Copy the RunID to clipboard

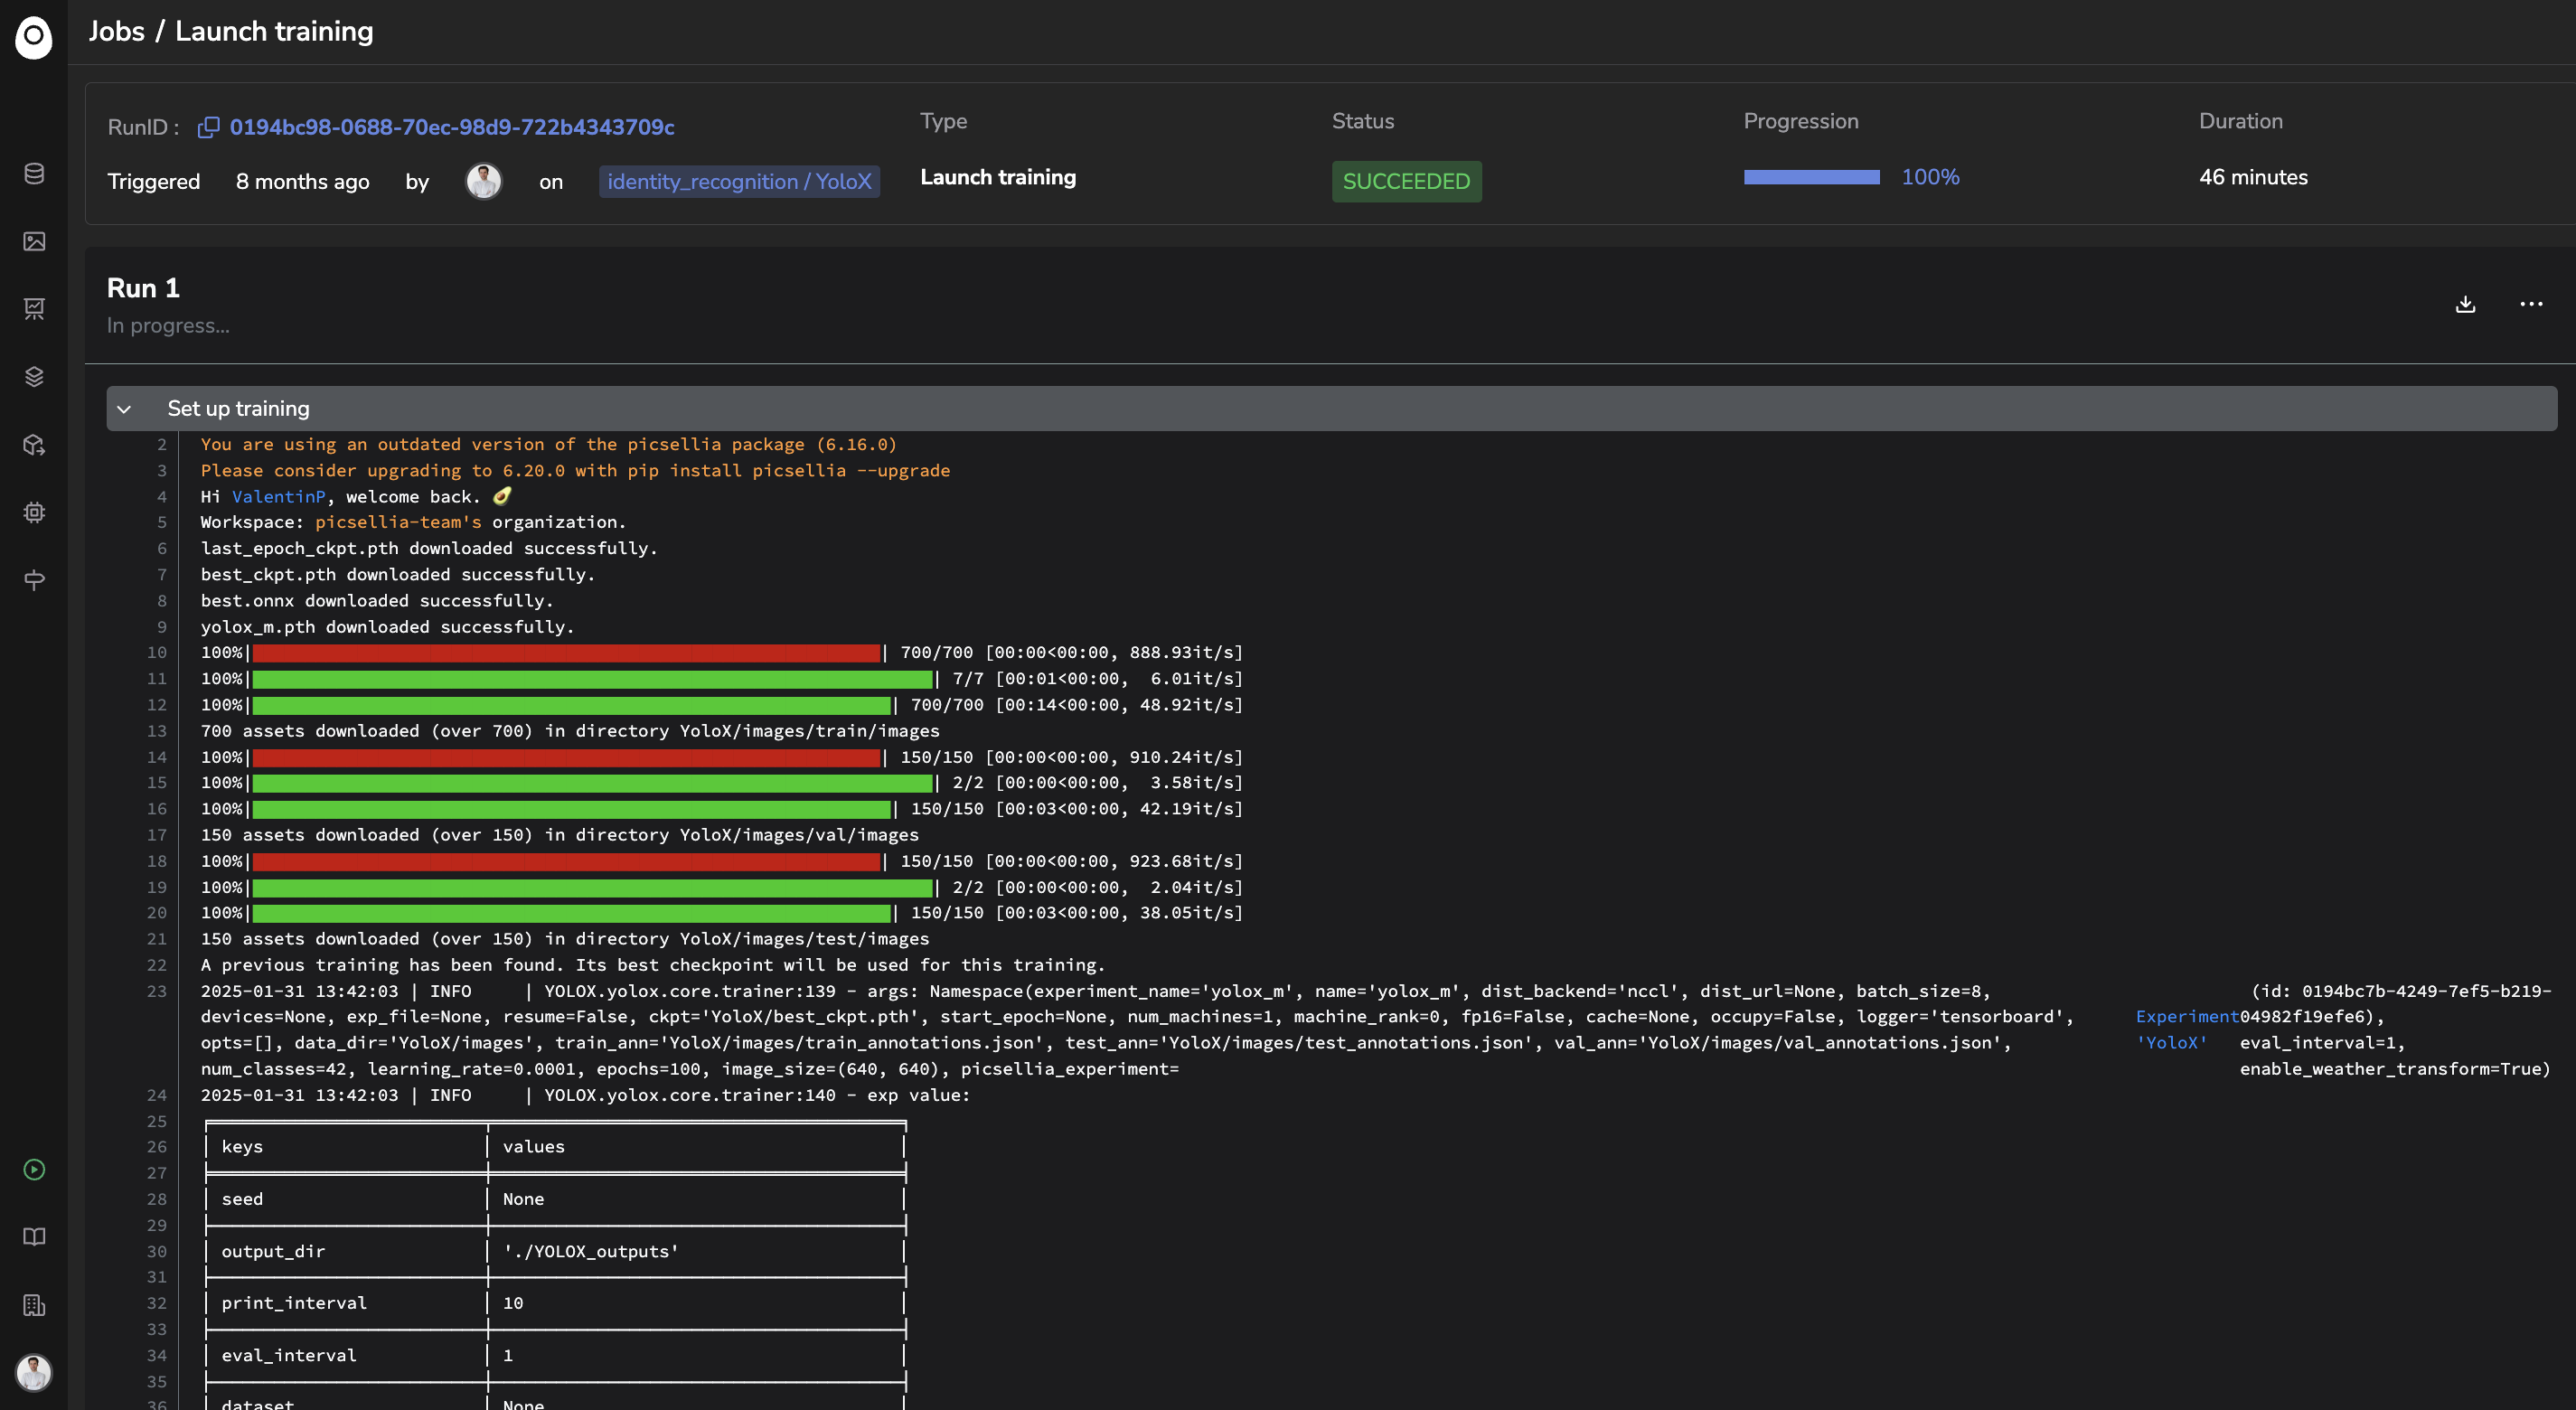click(x=208, y=127)
